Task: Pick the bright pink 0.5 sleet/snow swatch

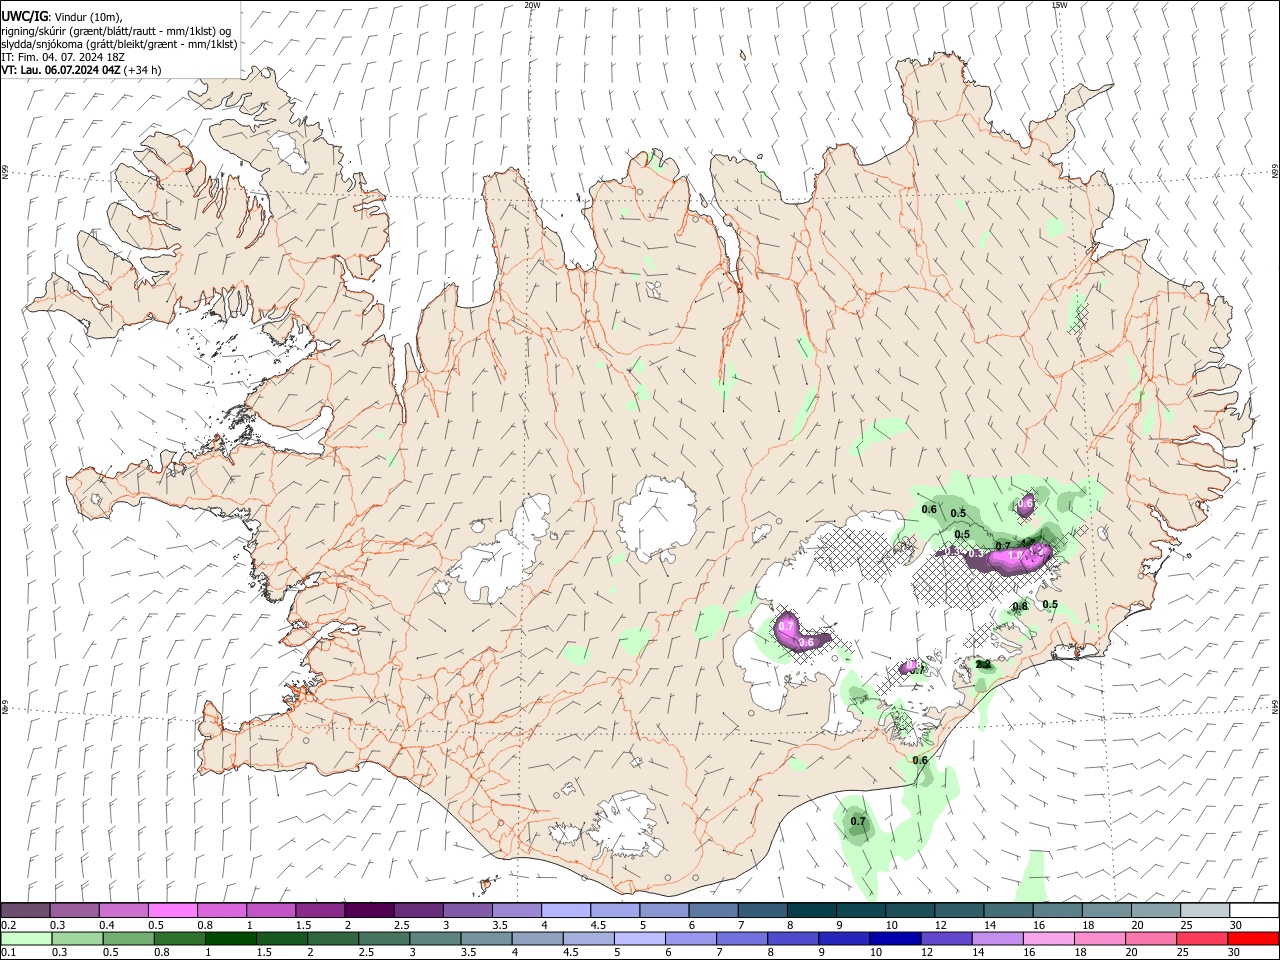Action: [x=172, y=910]
